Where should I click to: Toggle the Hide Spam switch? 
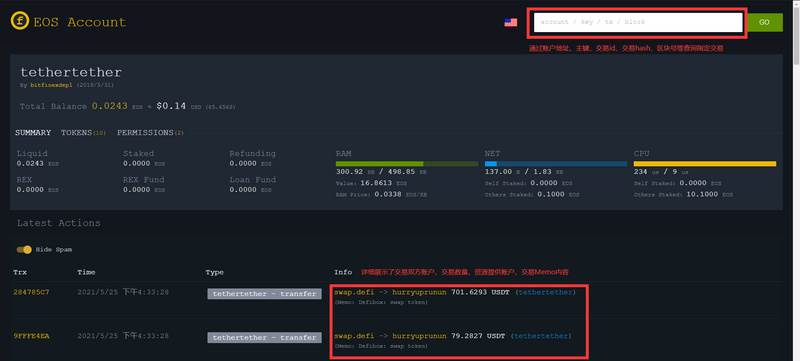[24, 250]
